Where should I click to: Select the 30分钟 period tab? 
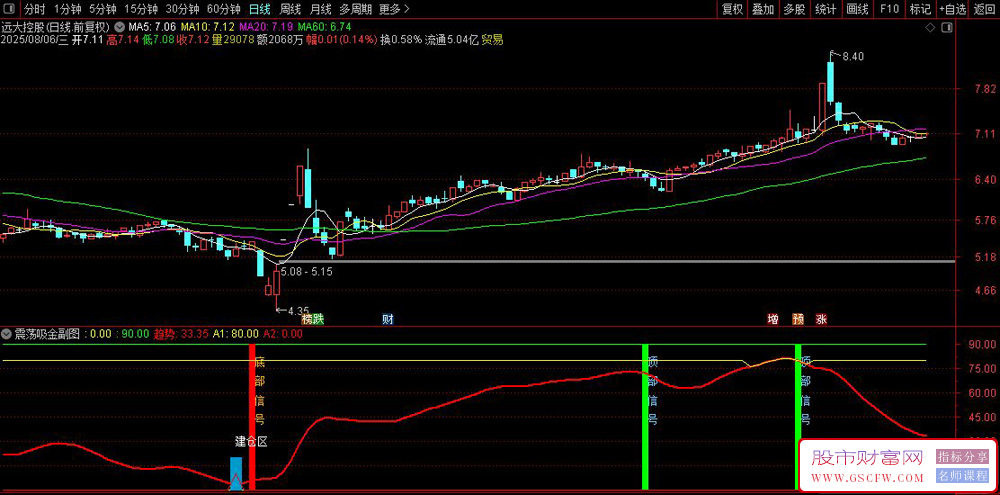click(182, 10)
